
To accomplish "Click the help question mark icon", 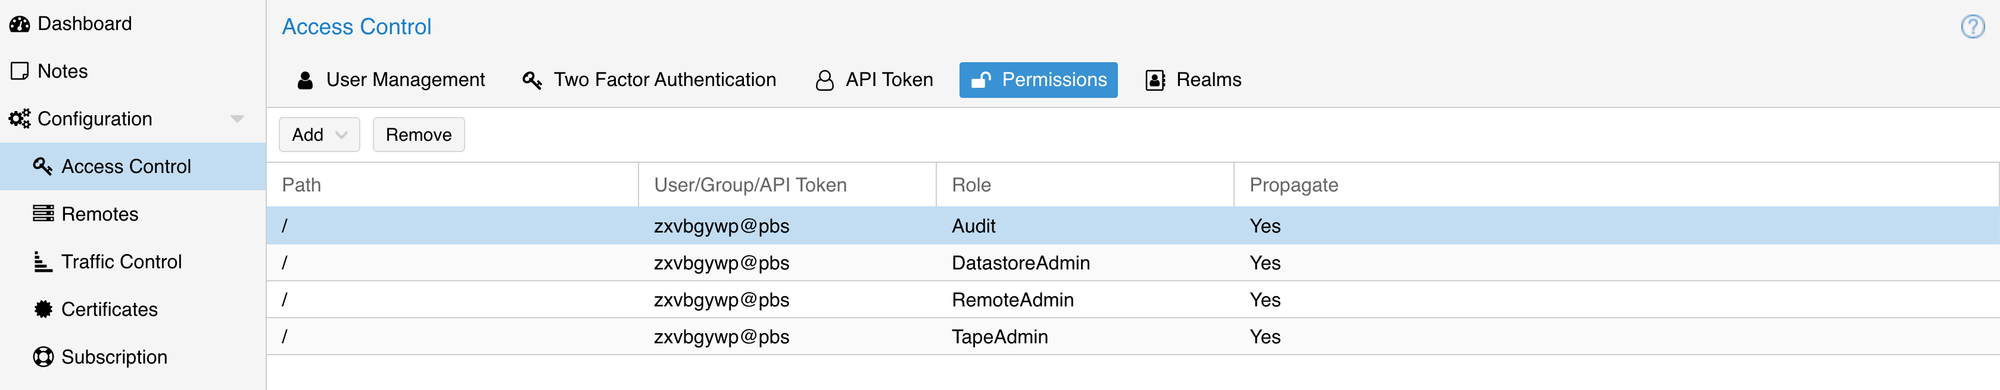I will (1972, 26).
